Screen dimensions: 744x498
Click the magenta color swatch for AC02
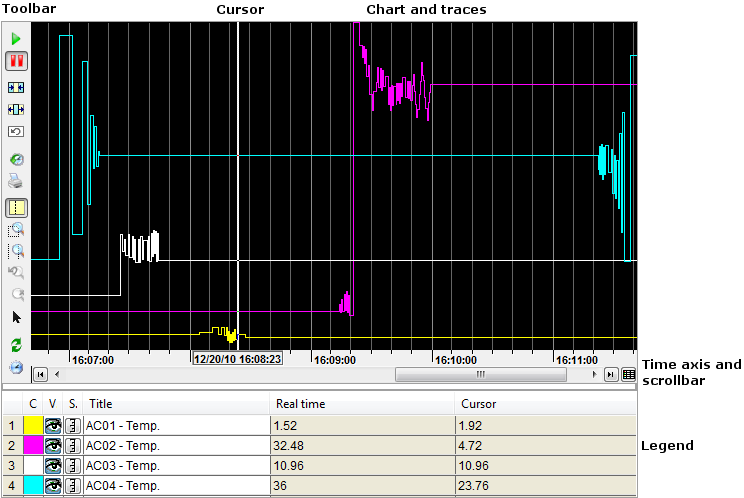click(33, 445)
